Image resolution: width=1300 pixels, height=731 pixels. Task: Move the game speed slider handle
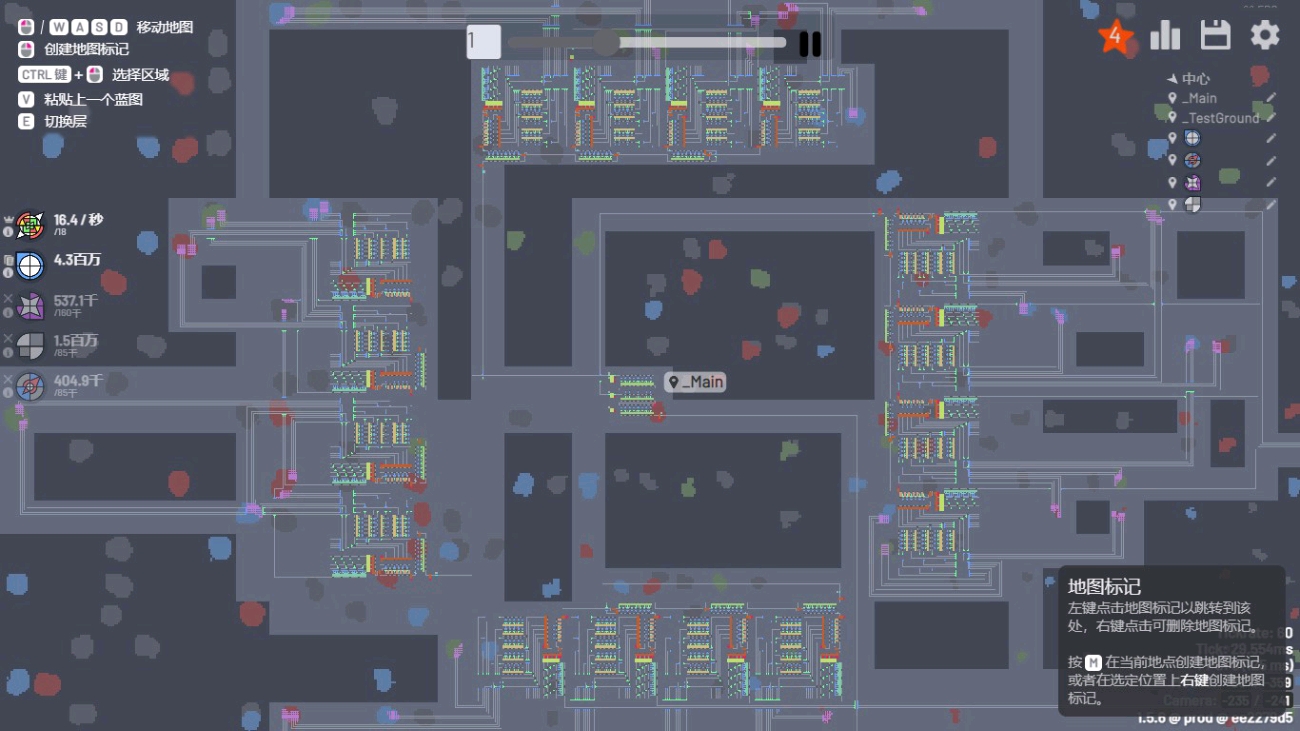tap(607, 42)
